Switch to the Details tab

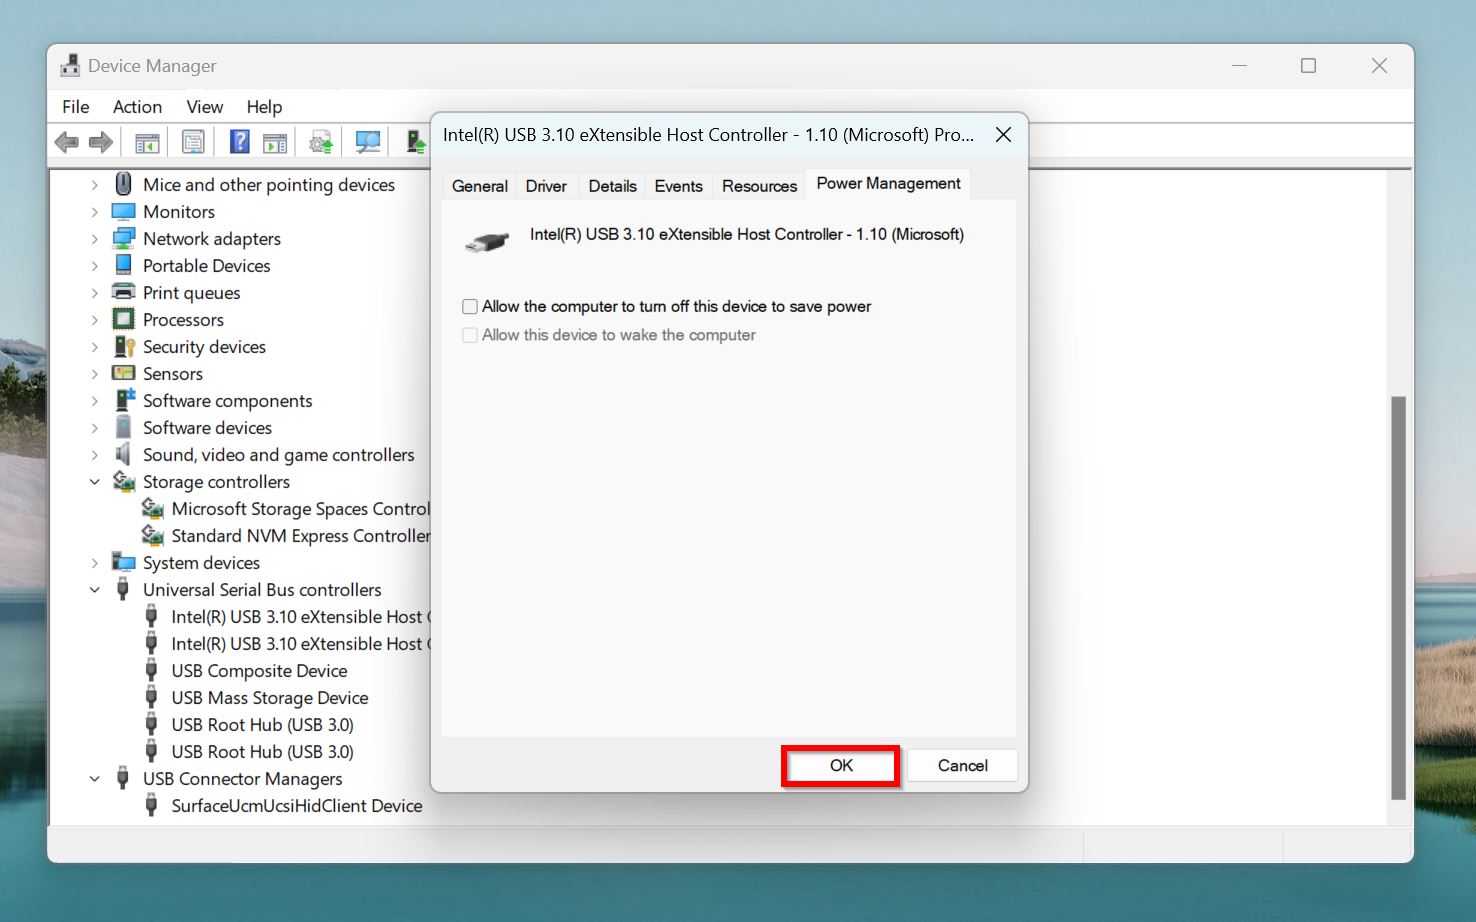(612, 186)
